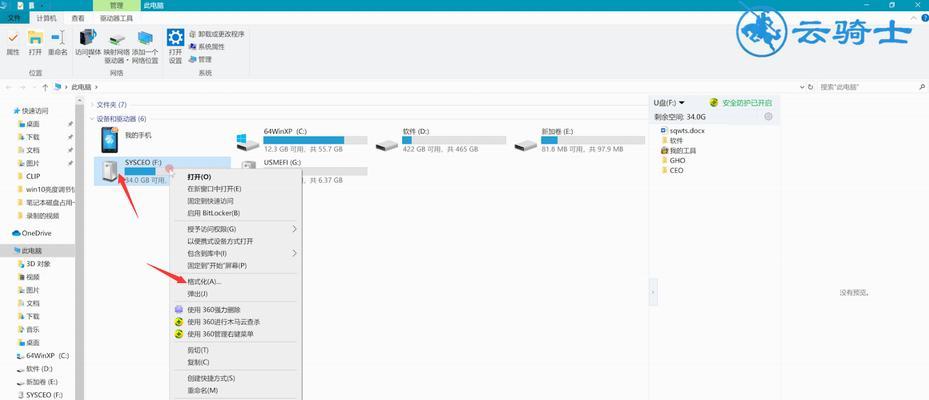Click the up arrow navigation button
This screenshot has width=929, height=400.
click(x=45, y=87)
